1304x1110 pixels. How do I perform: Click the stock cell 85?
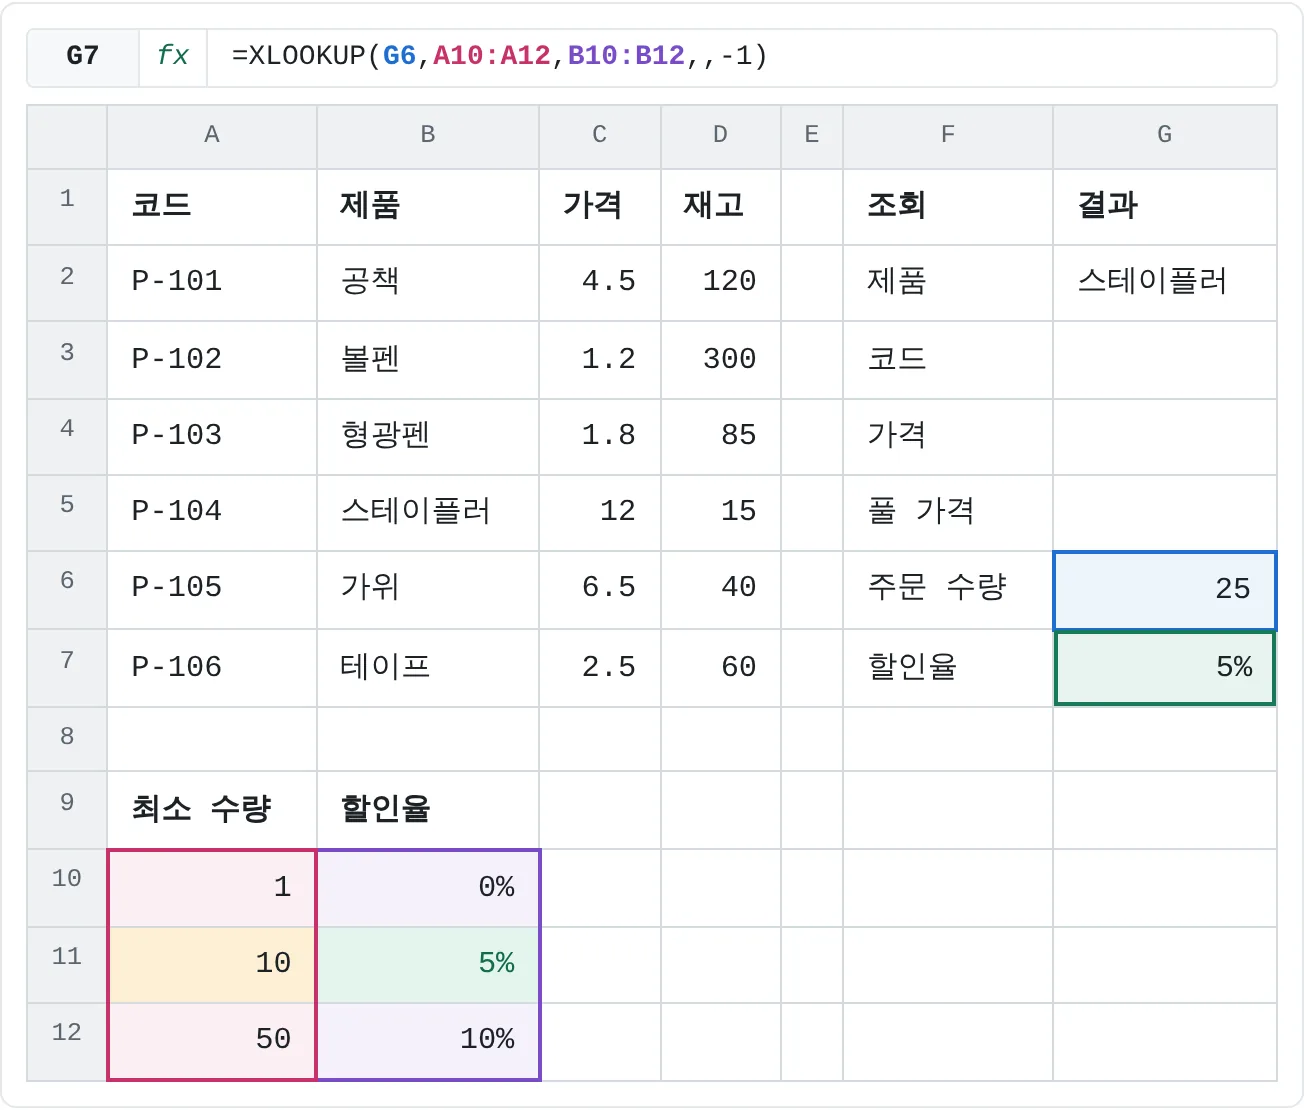tap(721, 437)
